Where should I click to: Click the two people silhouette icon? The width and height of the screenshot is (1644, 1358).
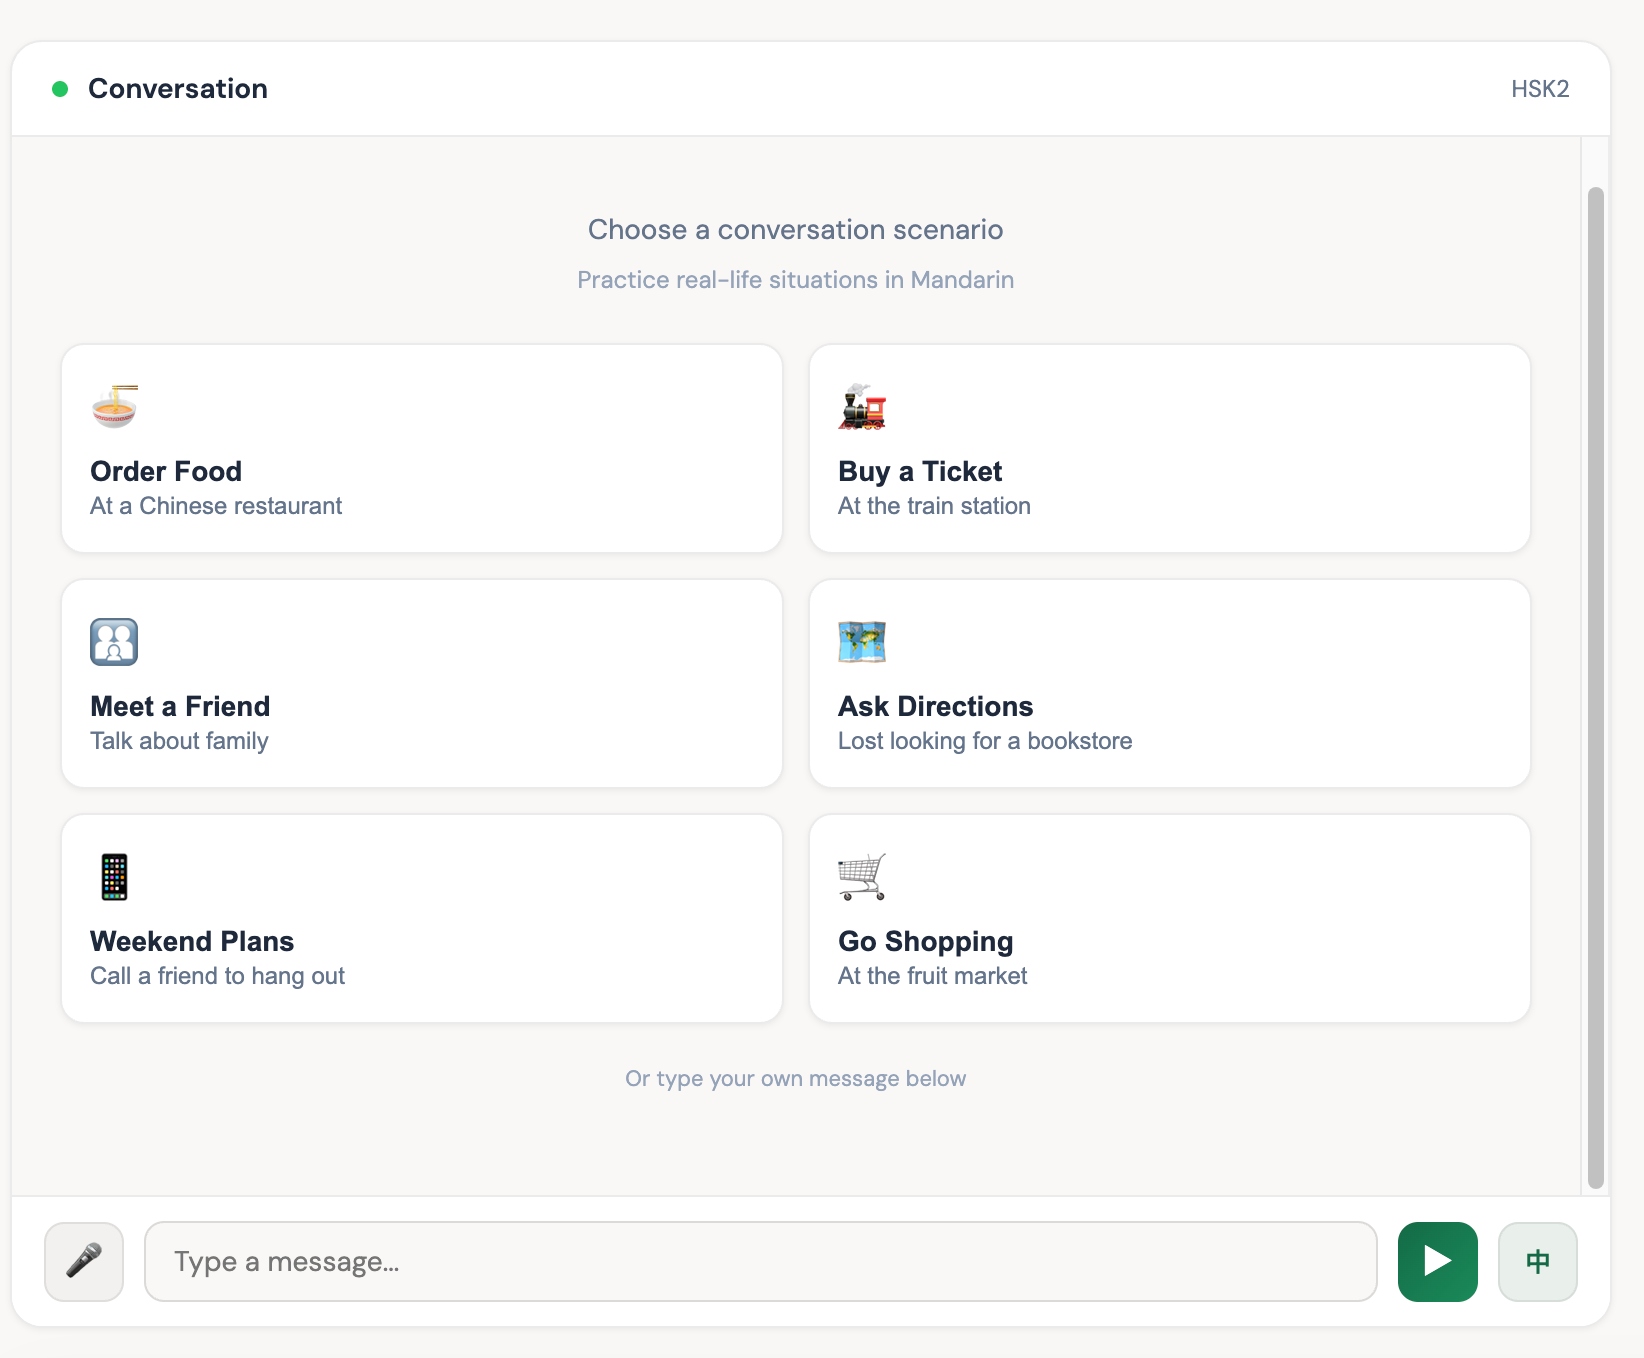pos(114,642)
